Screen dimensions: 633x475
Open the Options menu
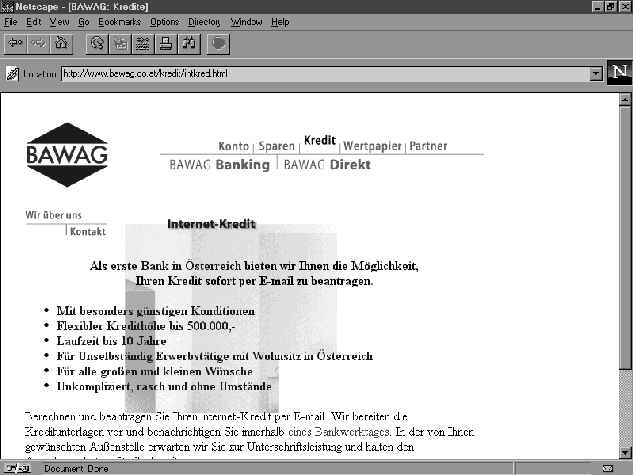click(x=164, y=22)
